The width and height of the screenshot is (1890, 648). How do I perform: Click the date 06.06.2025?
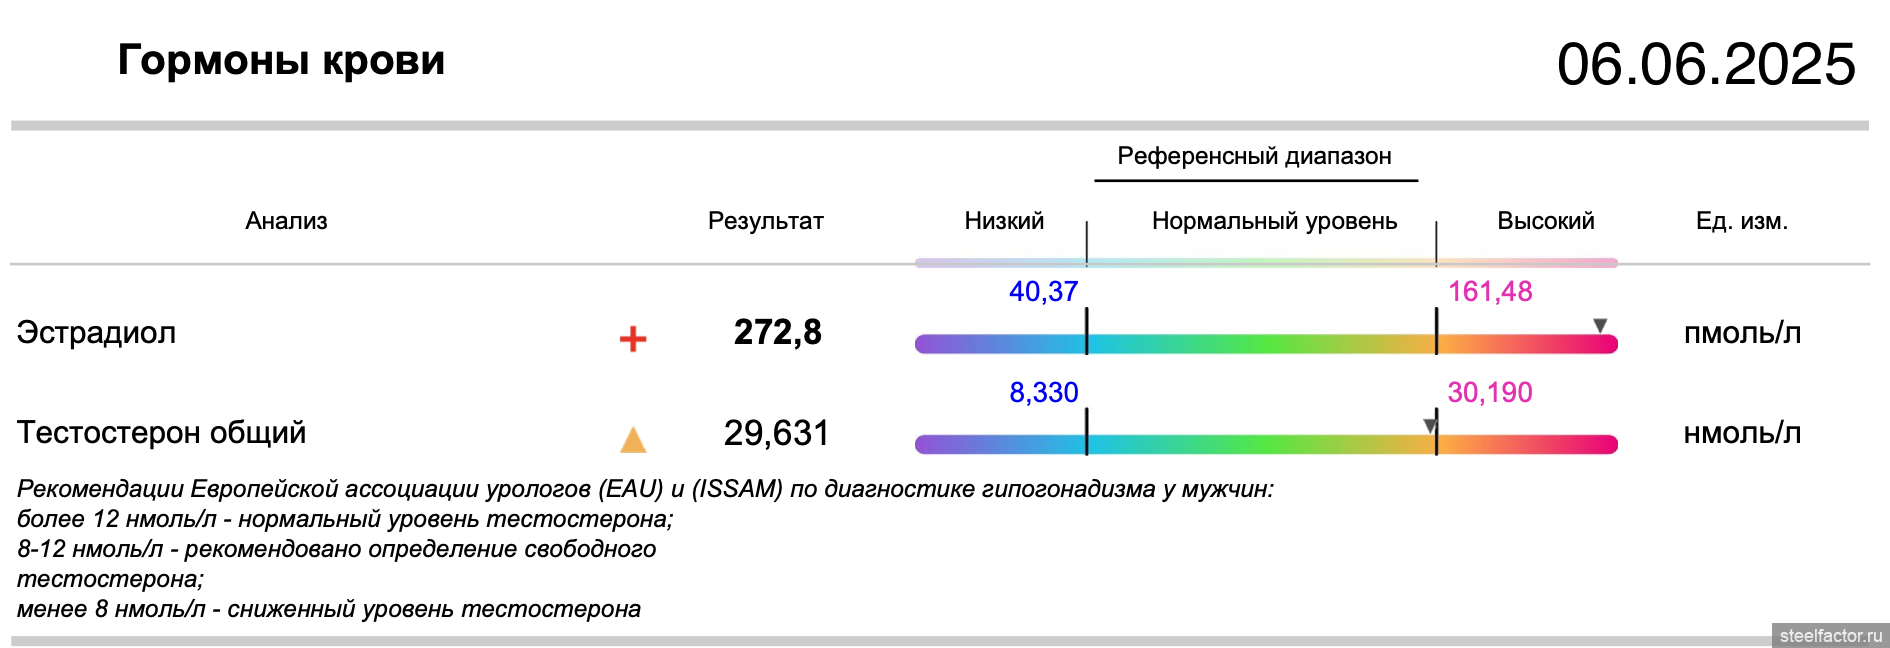coord(1705,65)
